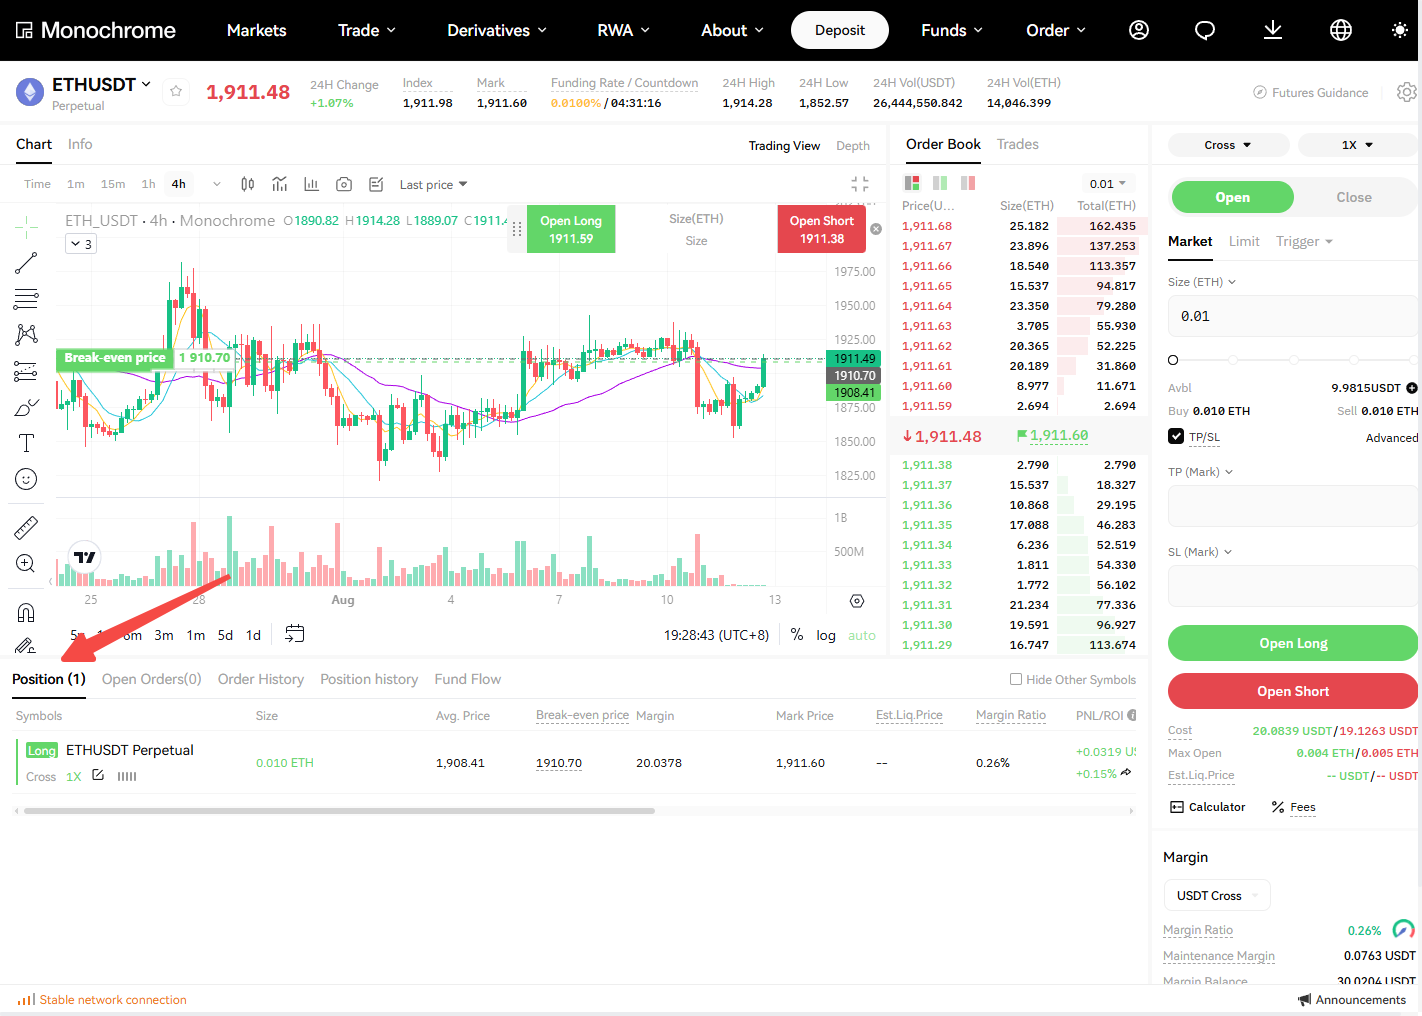Check the Hide Other Symbols checkbox

1016,679
